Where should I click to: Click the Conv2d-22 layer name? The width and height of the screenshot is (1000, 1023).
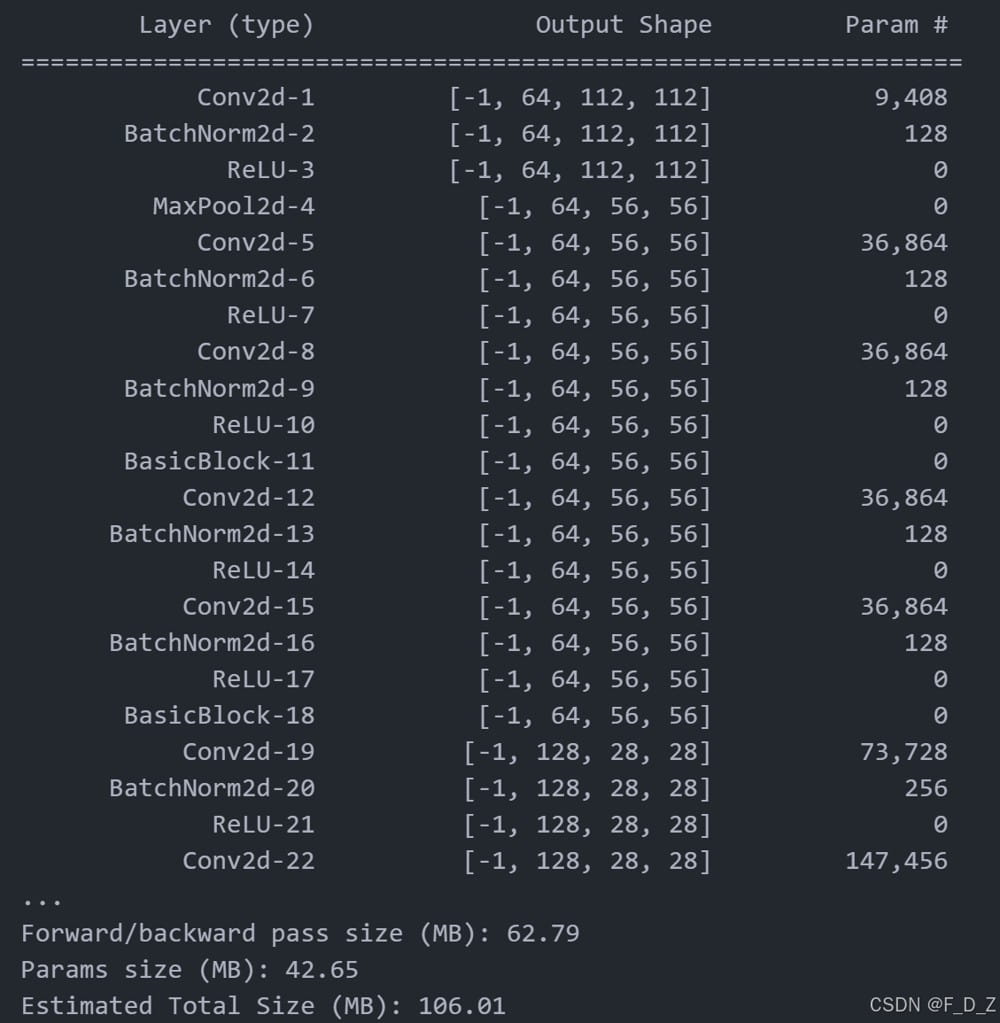tap(248, 860)
